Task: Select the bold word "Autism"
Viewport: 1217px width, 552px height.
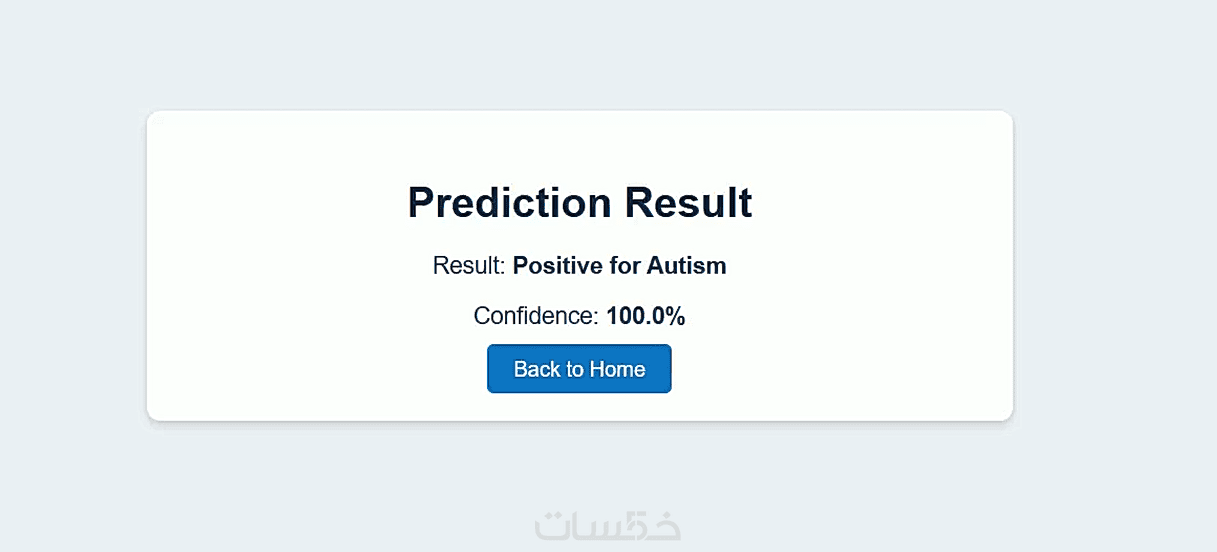Action: pos(686,266)
